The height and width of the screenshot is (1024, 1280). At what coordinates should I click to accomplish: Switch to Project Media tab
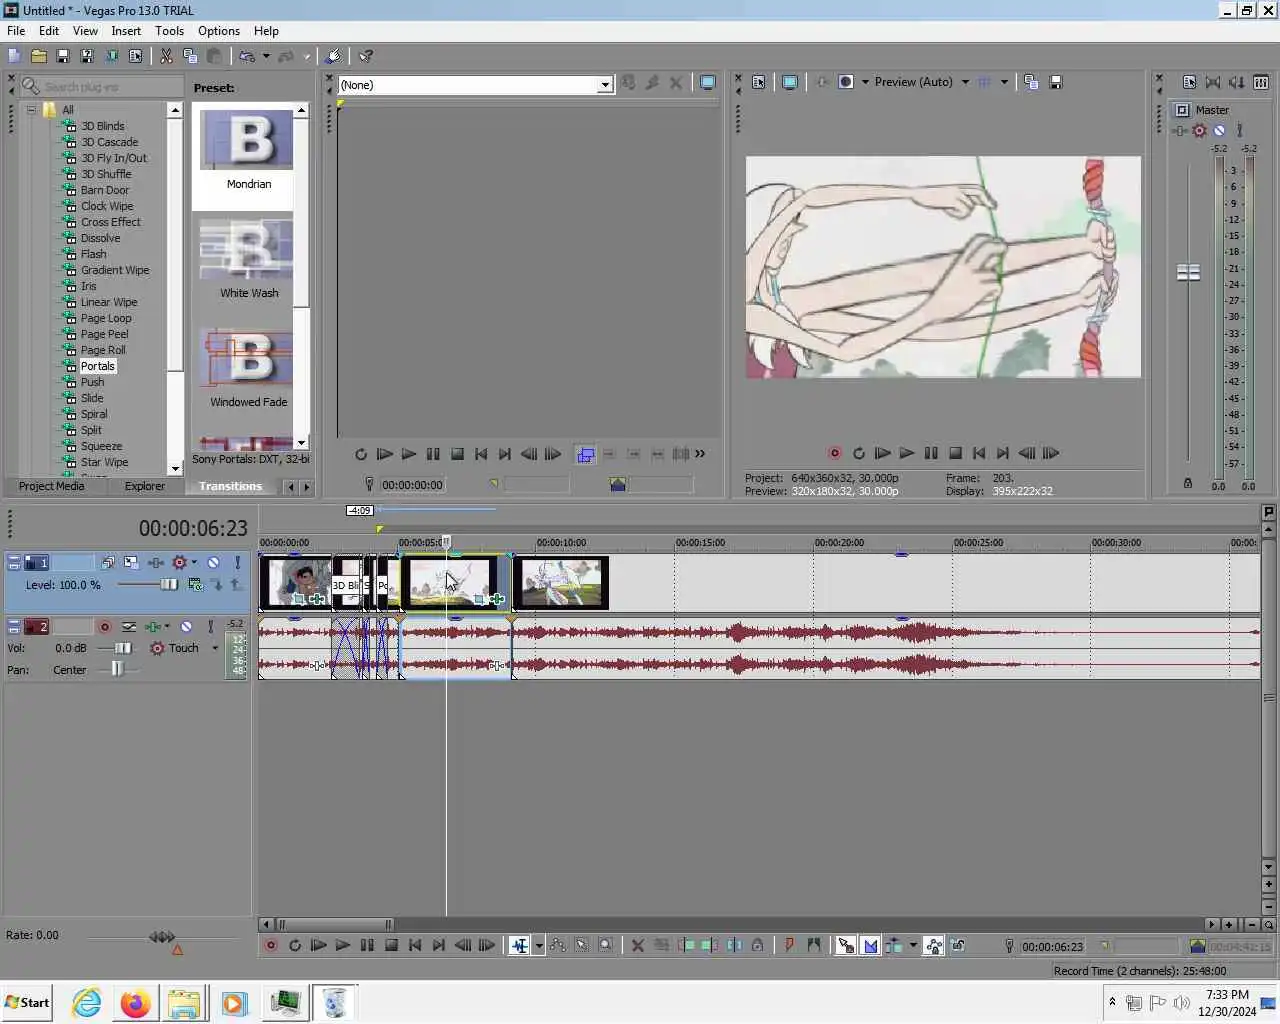tap(51, 486)
